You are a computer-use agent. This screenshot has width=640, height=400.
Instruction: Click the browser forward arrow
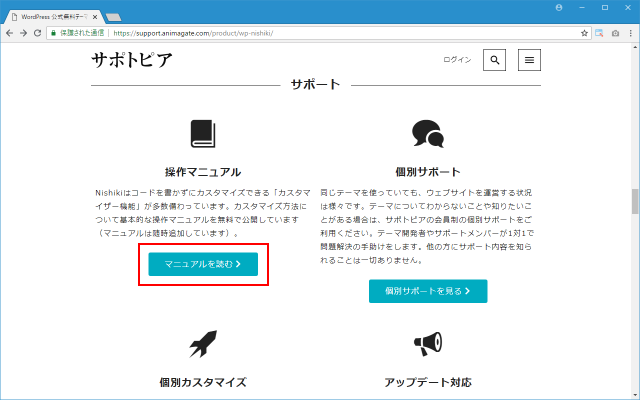coord(23,33)
